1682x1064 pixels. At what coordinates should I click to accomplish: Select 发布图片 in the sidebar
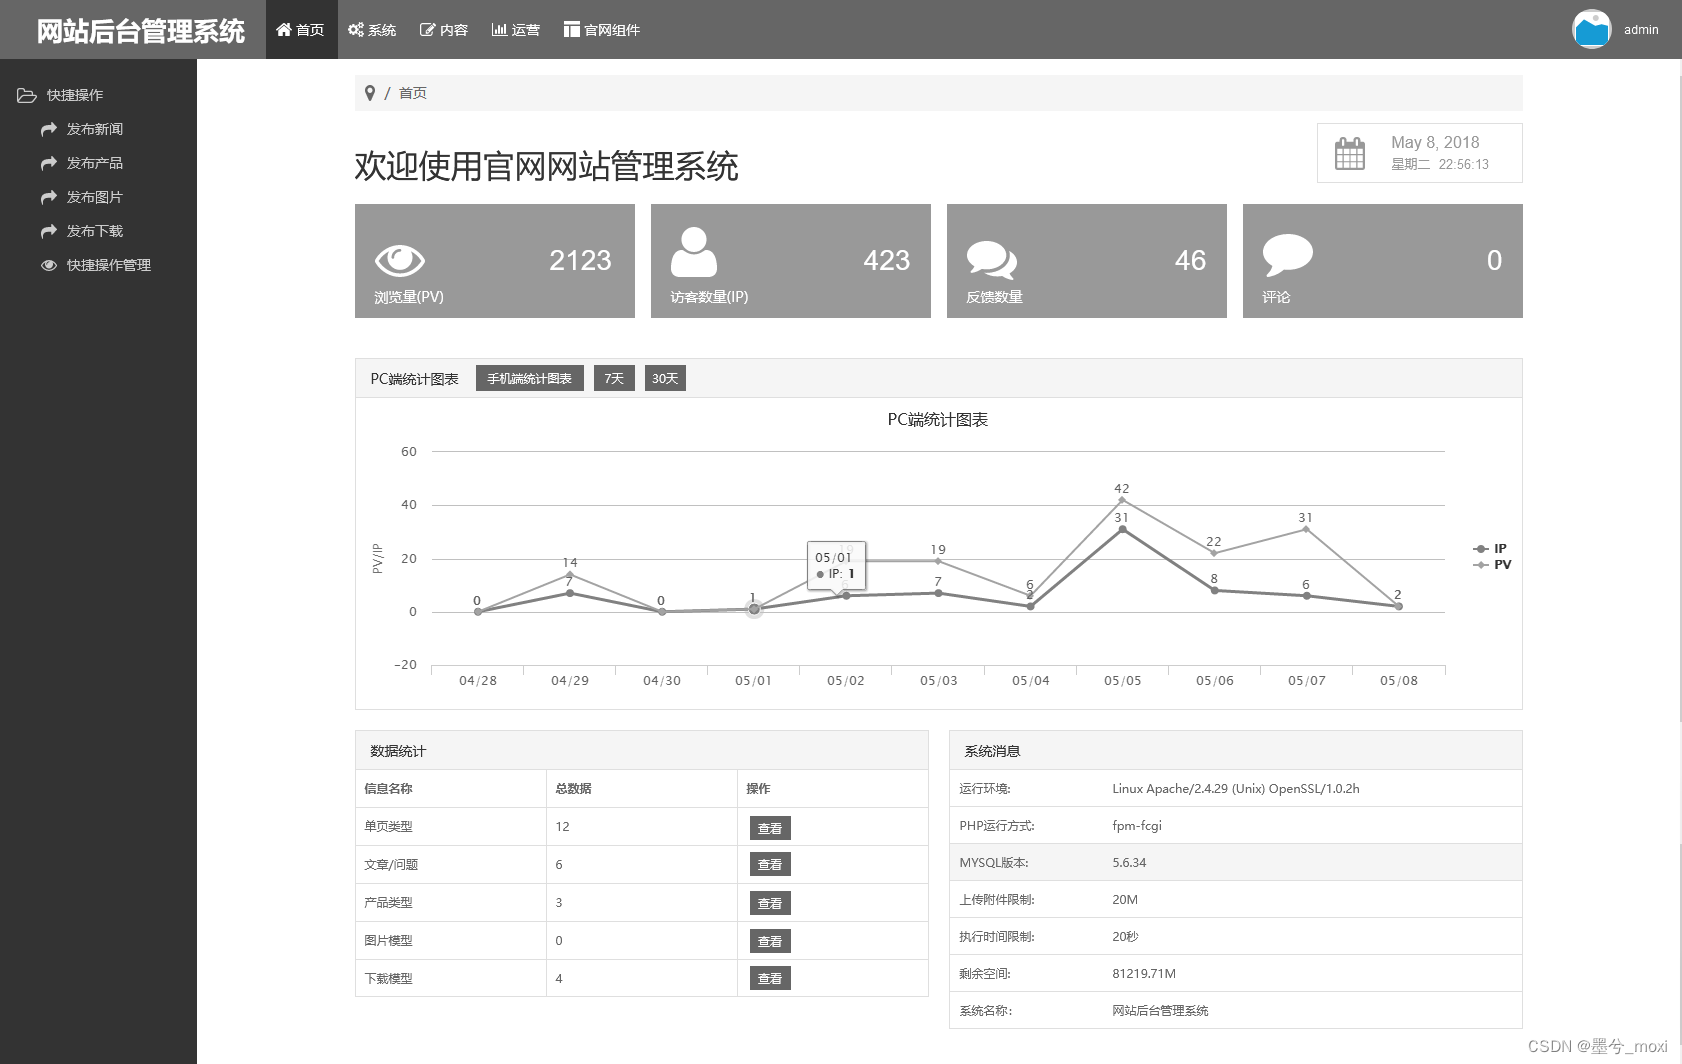pyautogui.click(x=95, y=197)
